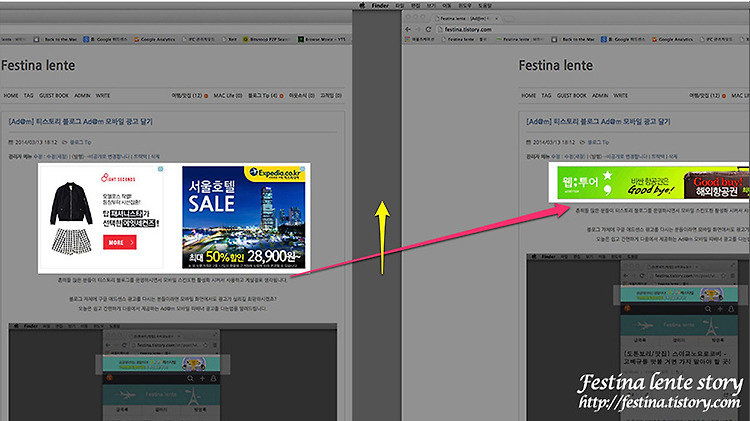The image size is (750, 421).
Task: Open GUEST BOOK in the right window blog menu
Action: pos(572,96)
